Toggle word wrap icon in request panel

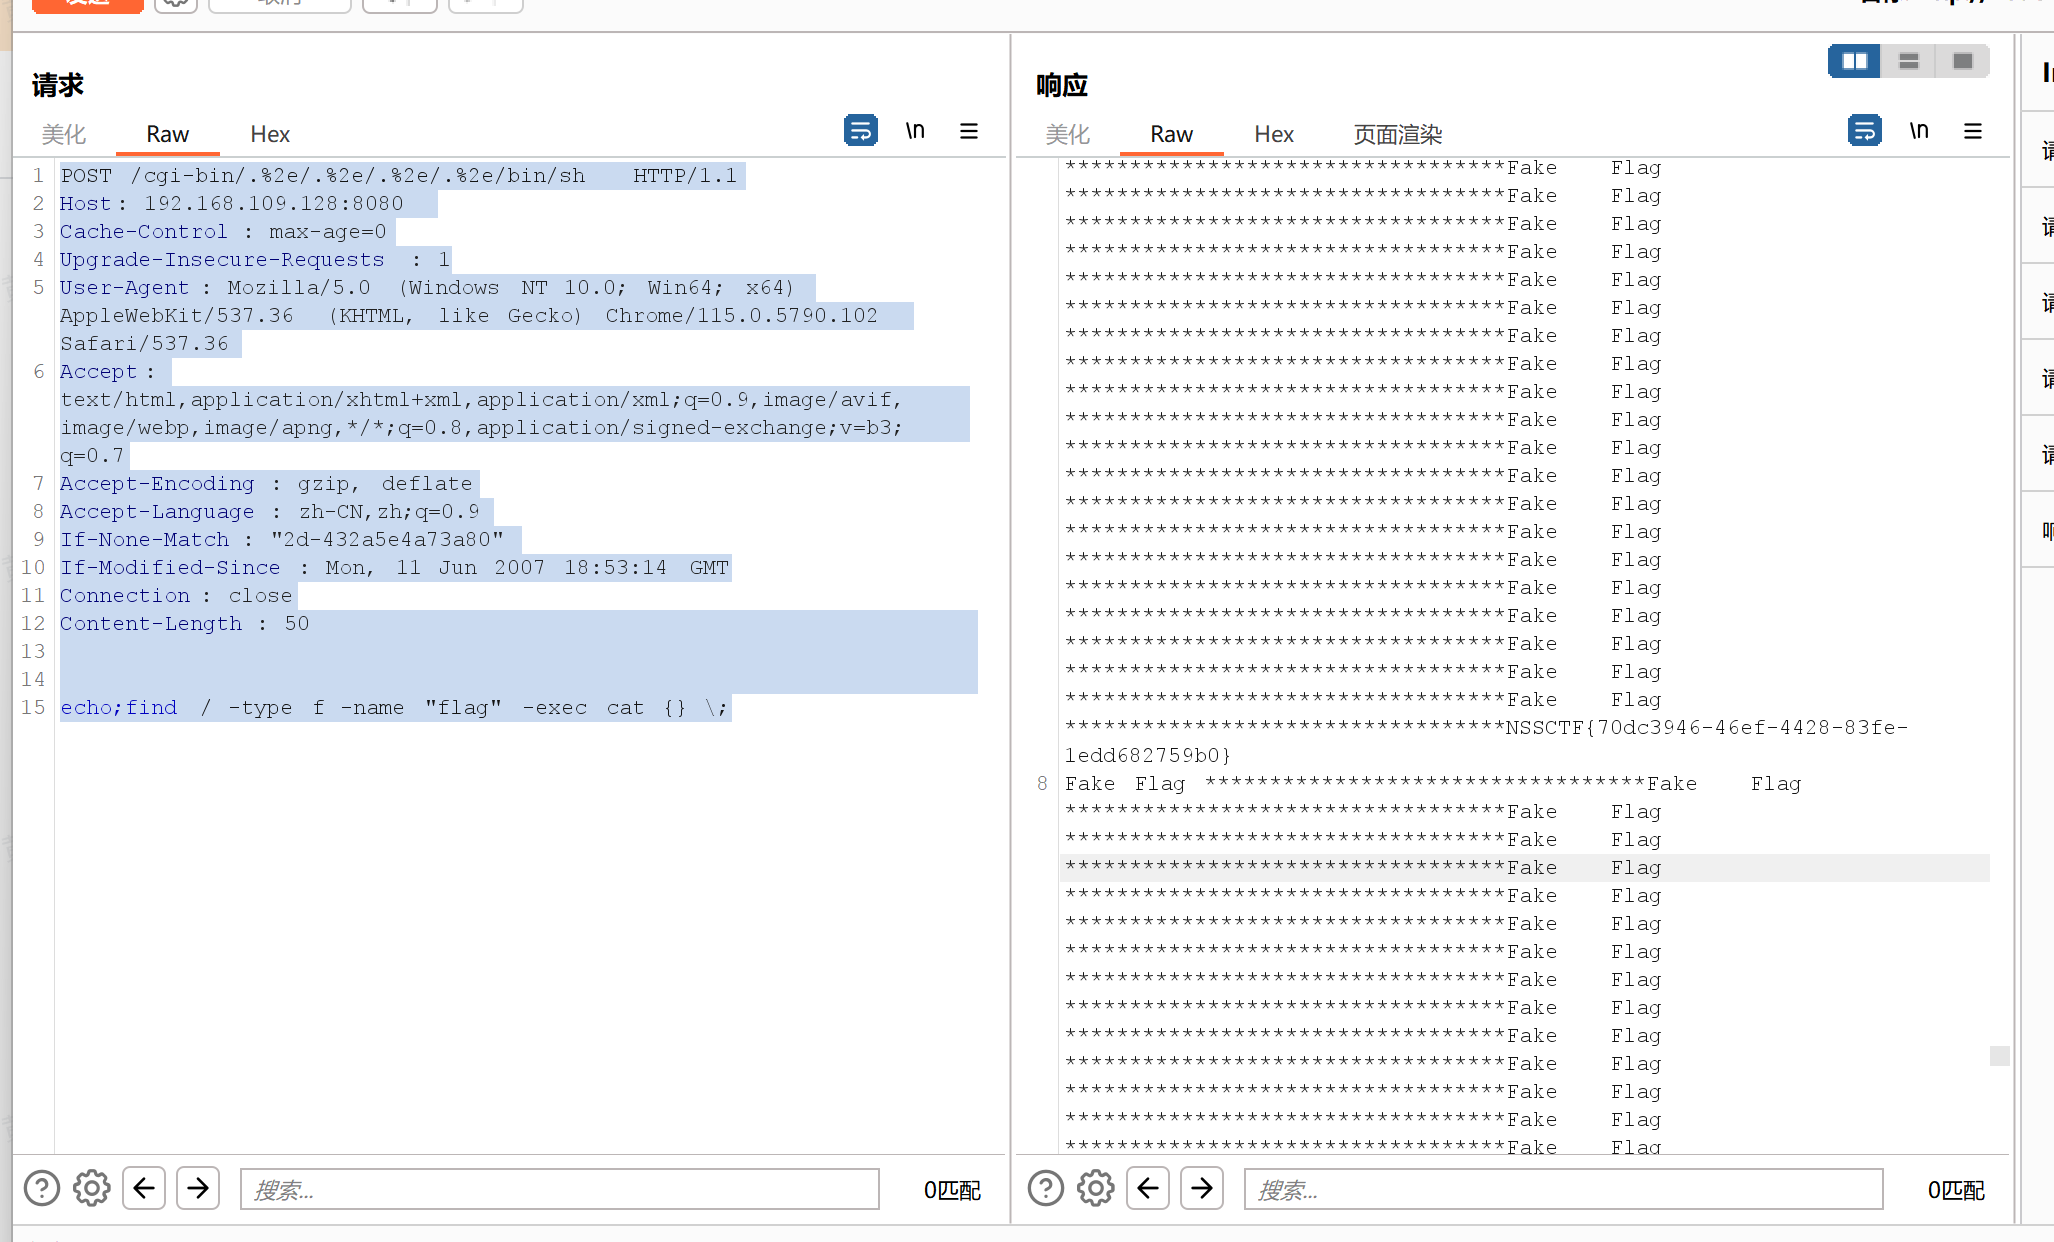pos(860,131)
